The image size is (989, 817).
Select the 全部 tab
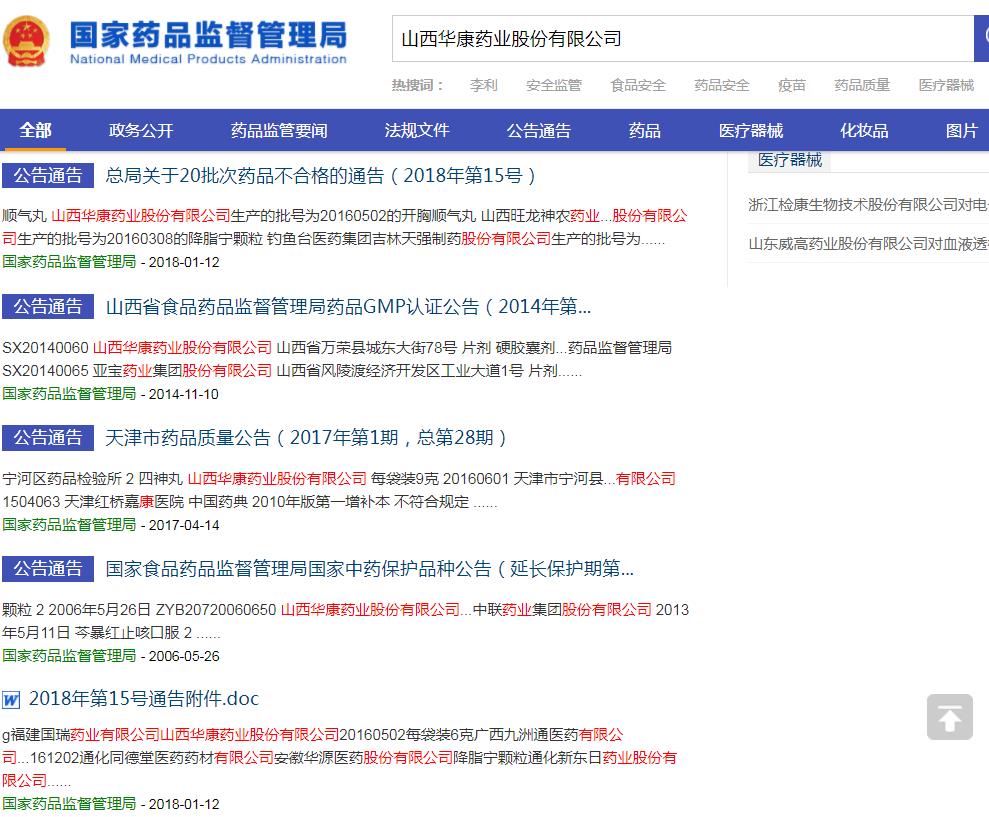(x=36, y=131)
